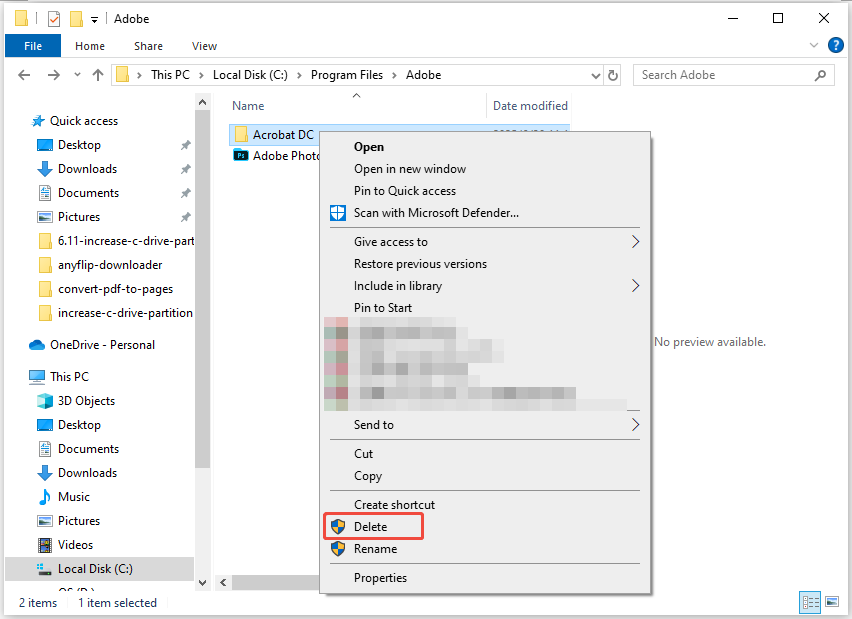852x619 pixels.
Task: Go up one folder level arrow
Action: (98, 75)
